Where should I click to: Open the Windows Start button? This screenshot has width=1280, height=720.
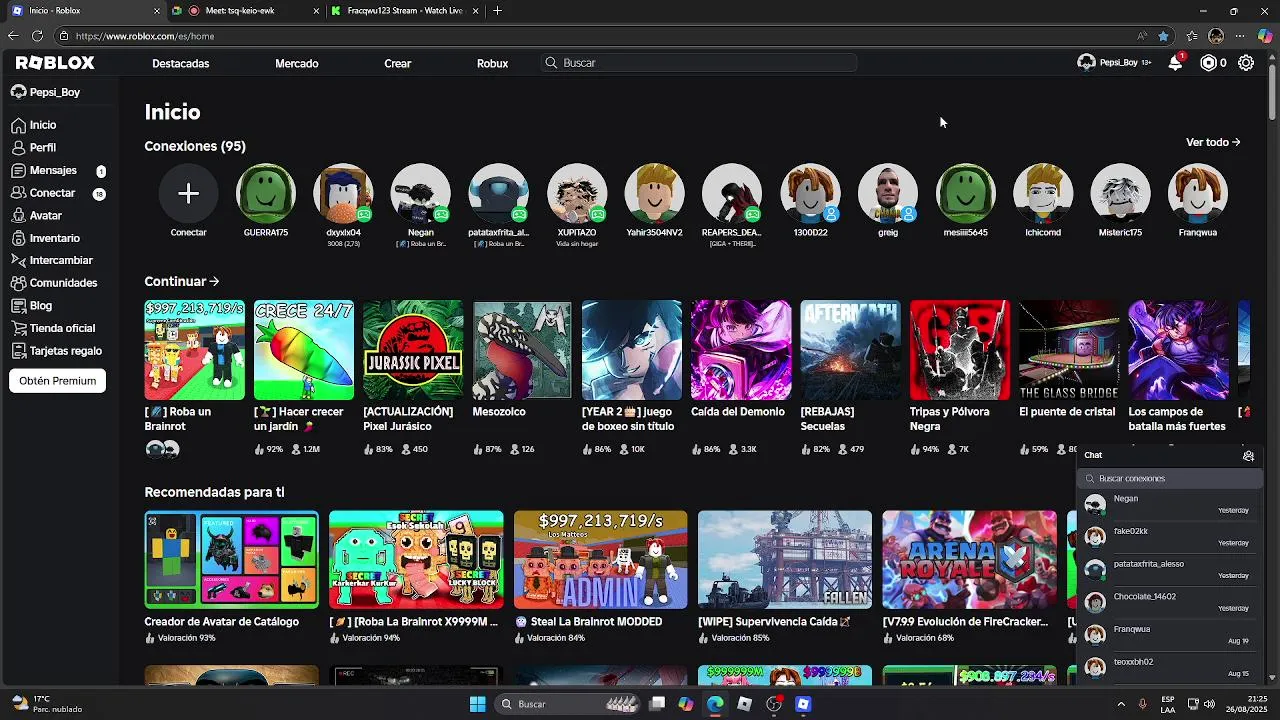click(477, 704)
